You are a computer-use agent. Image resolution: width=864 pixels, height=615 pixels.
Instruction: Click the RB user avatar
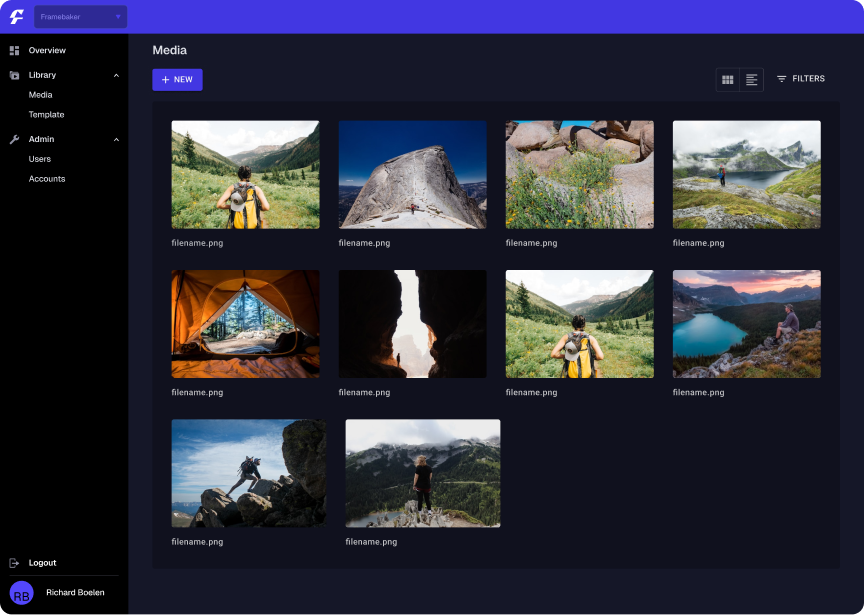pyautogui.click(x=22, y=593)
